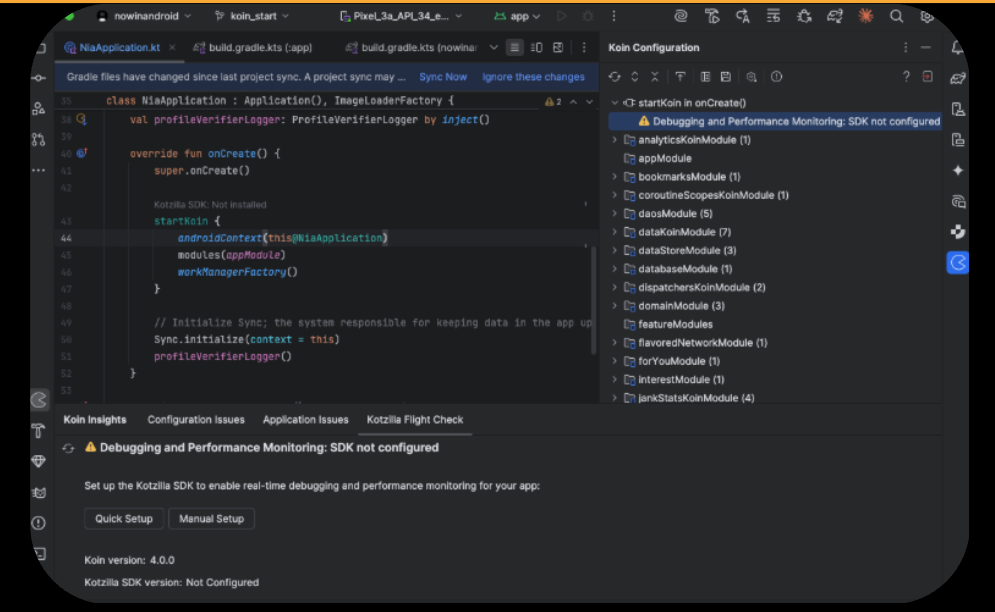The image size is (995, 612).
Task: Switch editor to split view mode
Action: tap(536, 48)
